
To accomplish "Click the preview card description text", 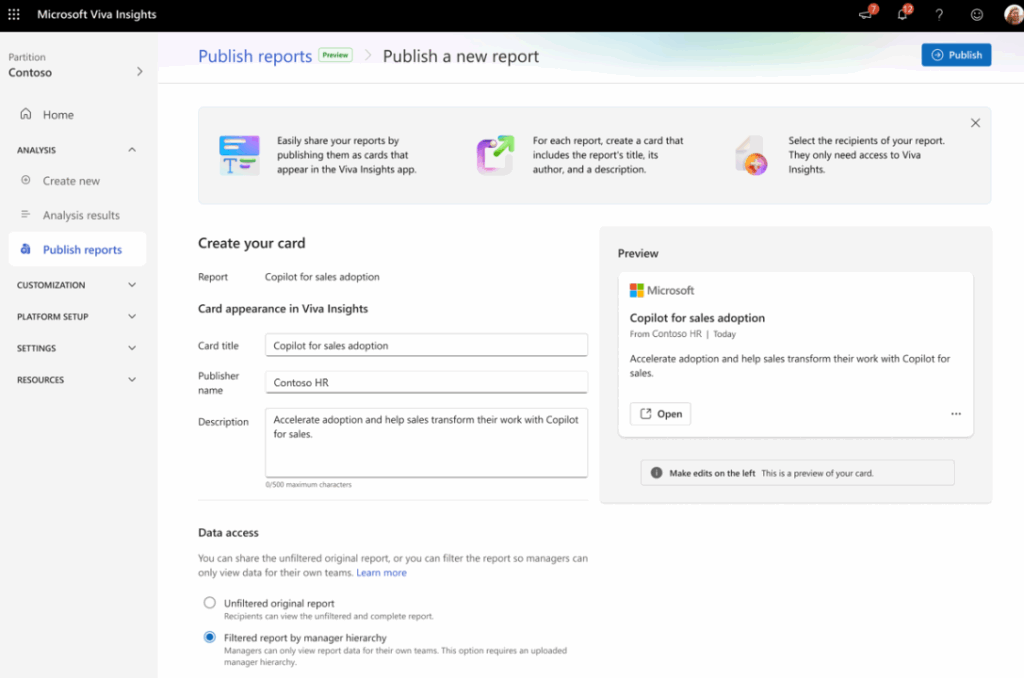I will tap(790, 366).
